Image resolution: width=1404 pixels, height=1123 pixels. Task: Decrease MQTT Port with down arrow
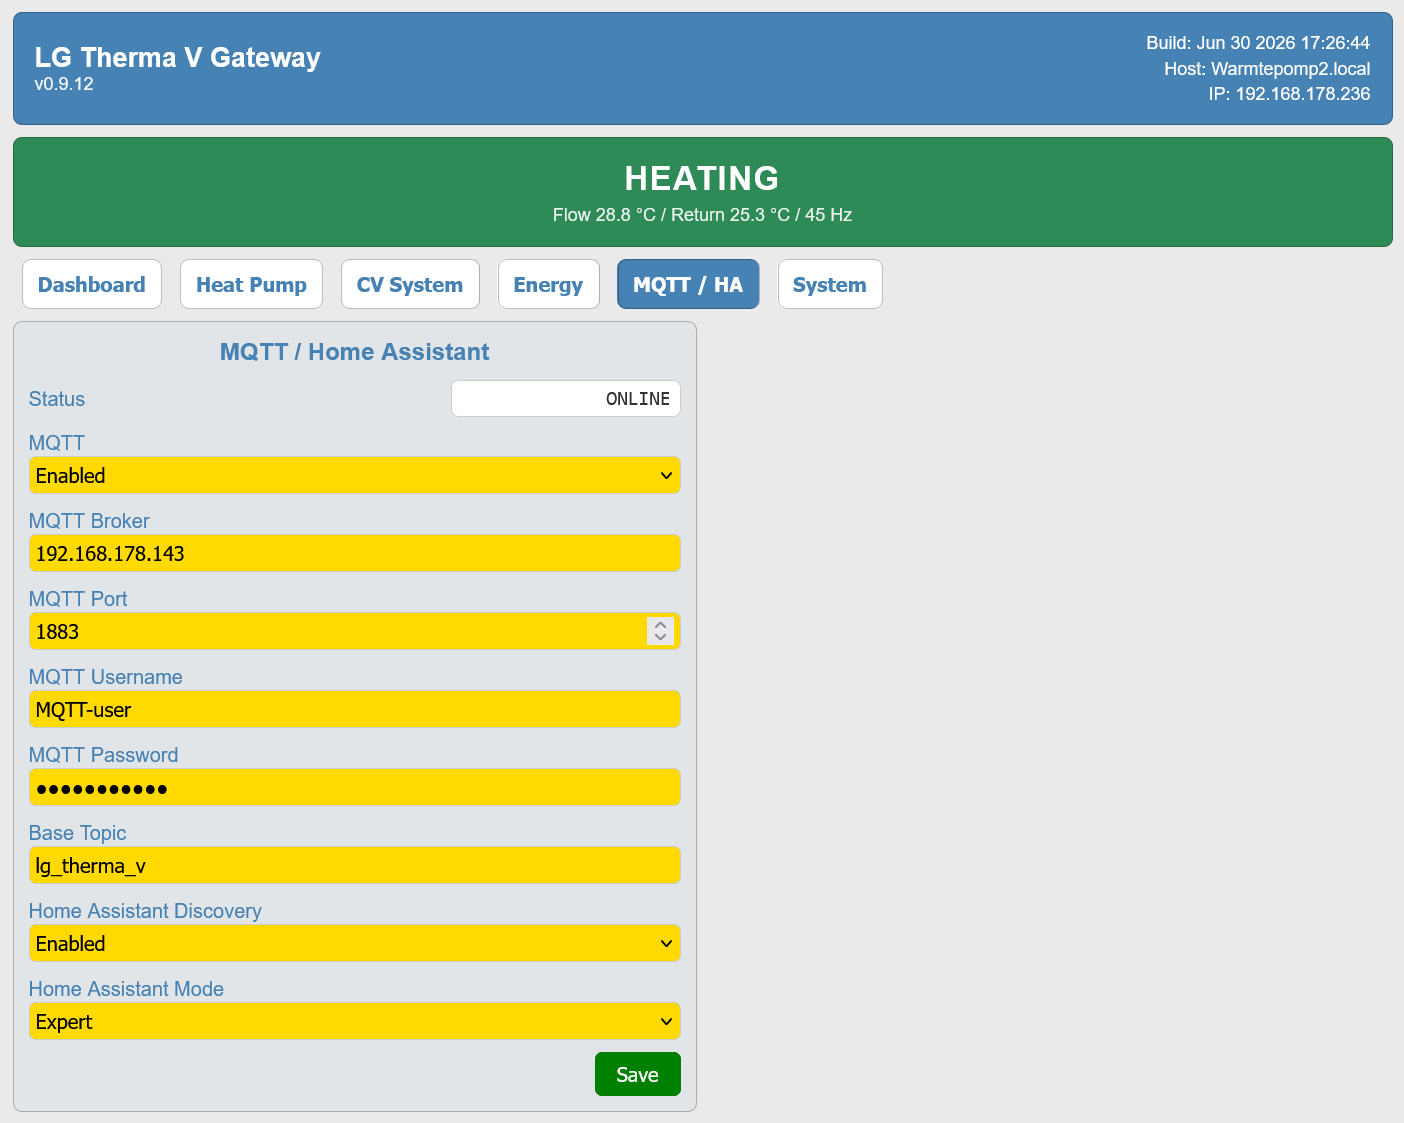[660, 638]
